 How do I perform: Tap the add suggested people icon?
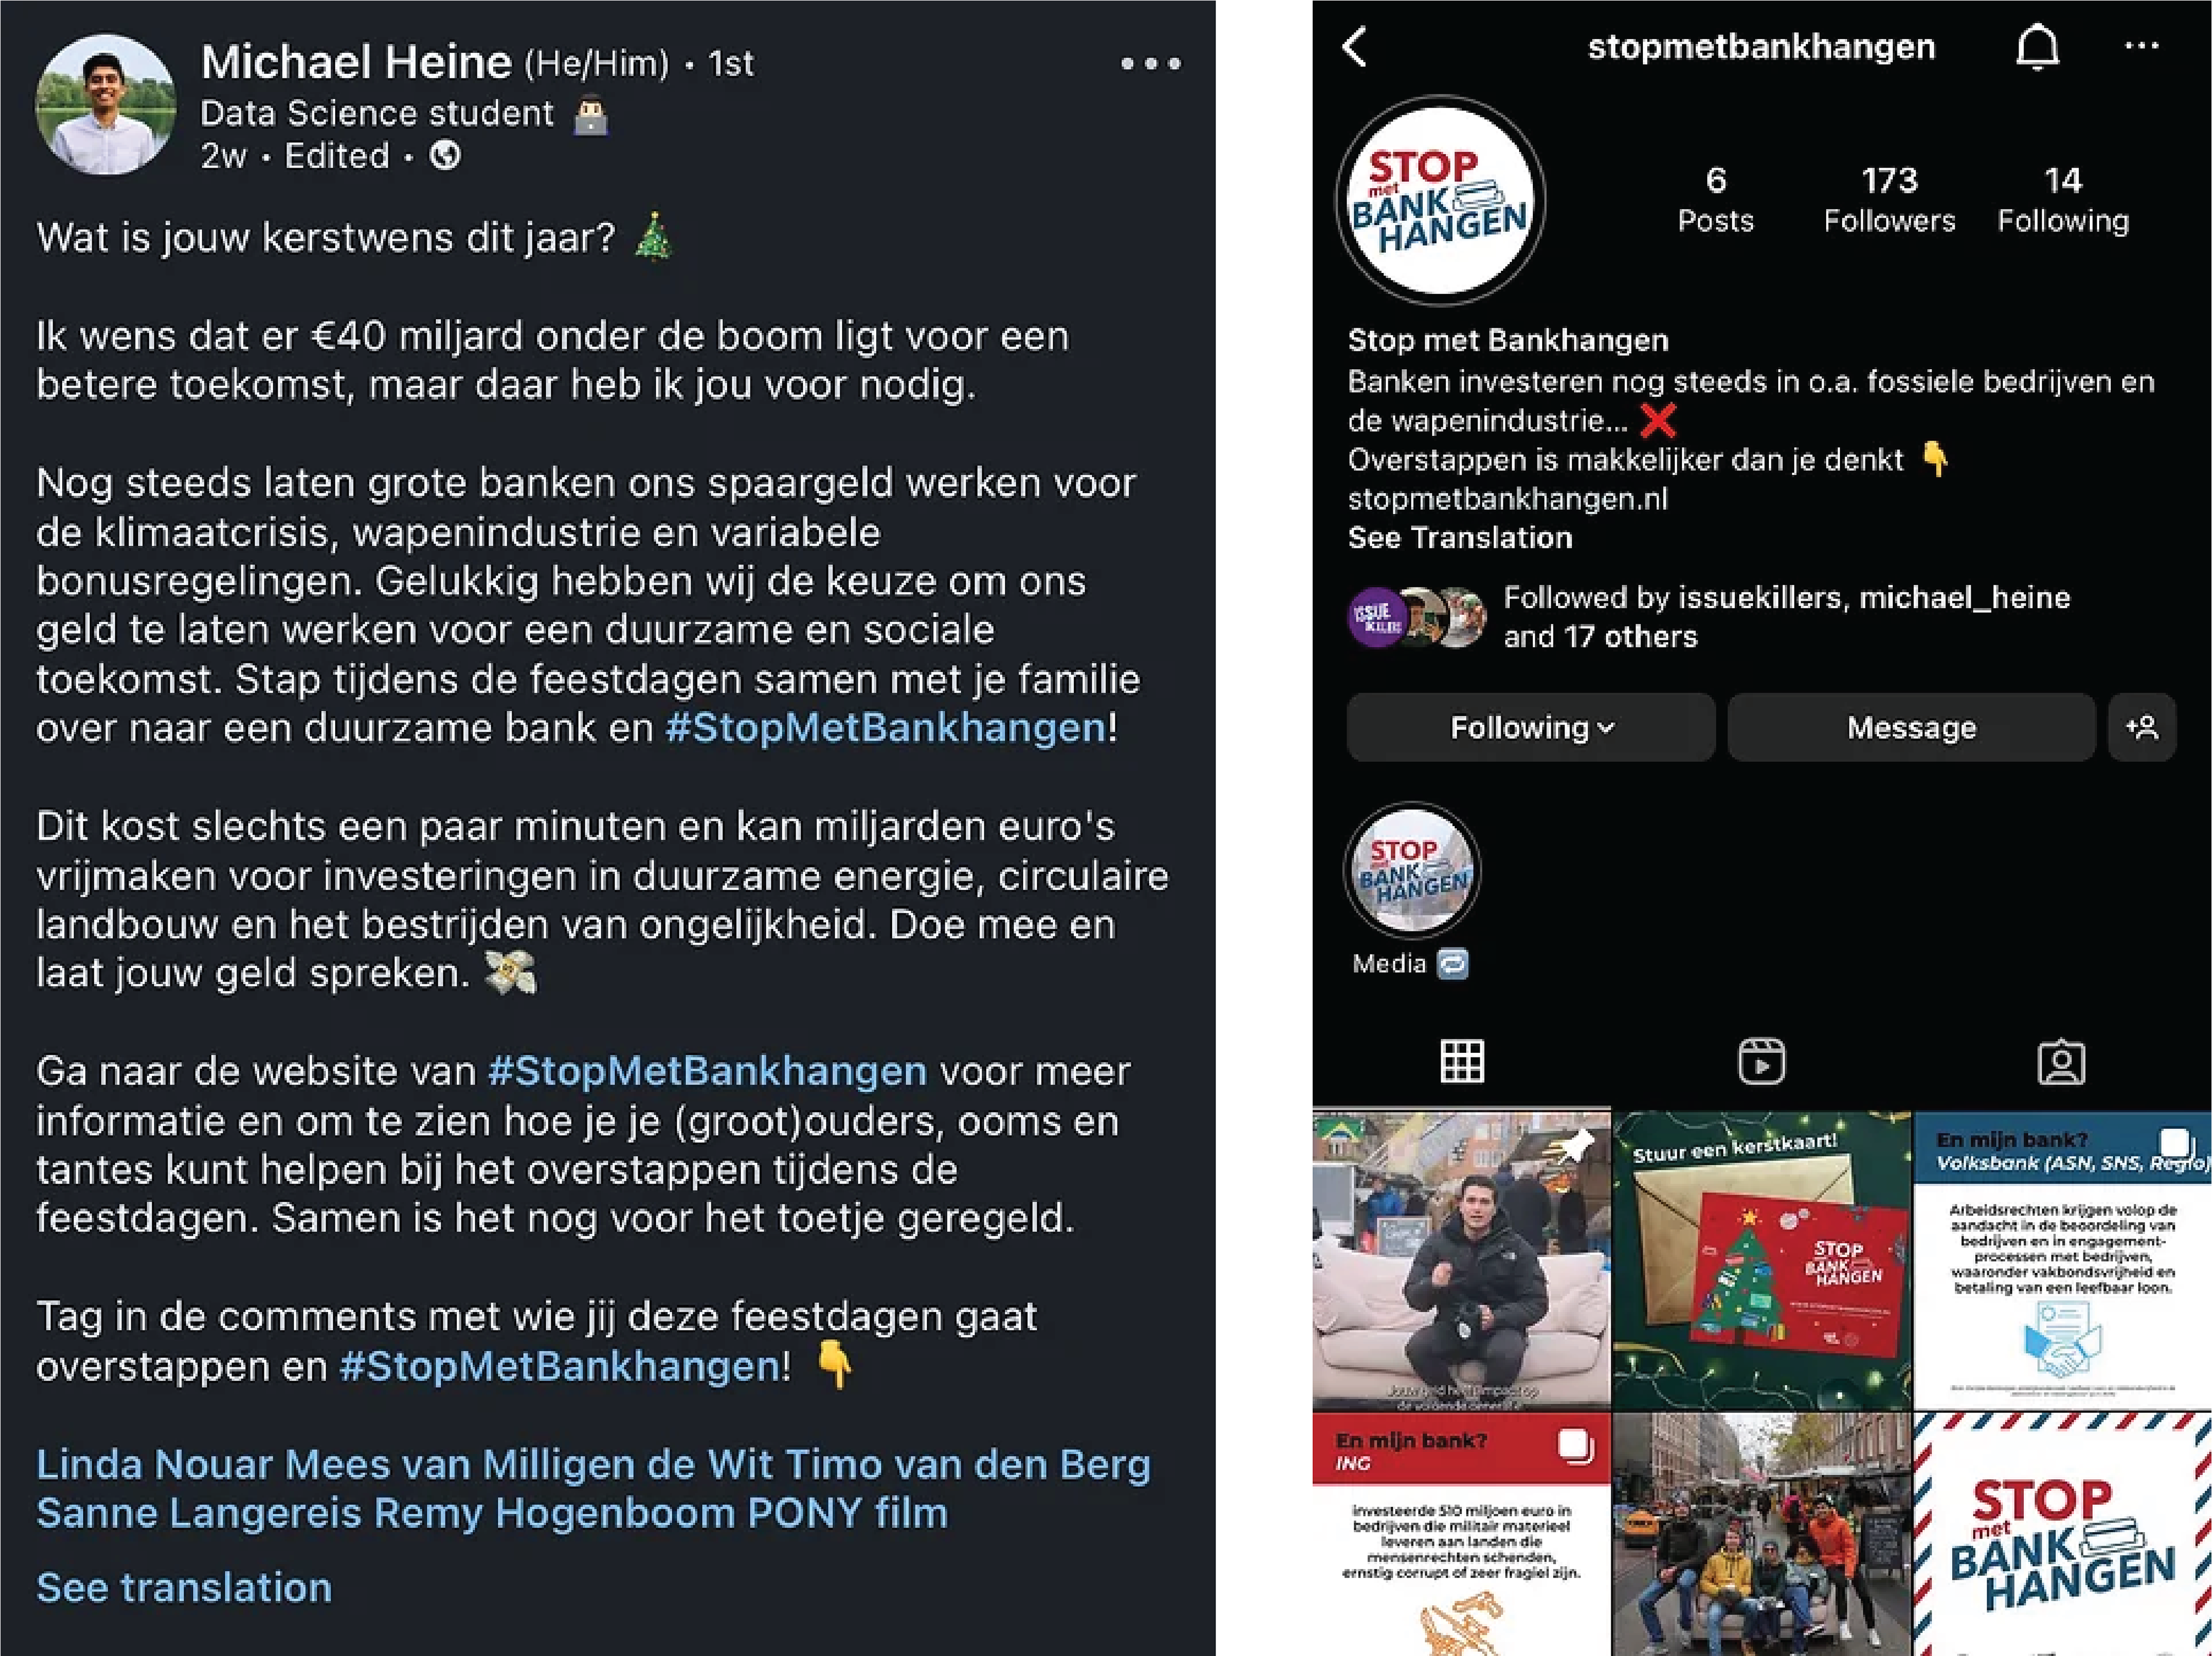[2142, 727]
